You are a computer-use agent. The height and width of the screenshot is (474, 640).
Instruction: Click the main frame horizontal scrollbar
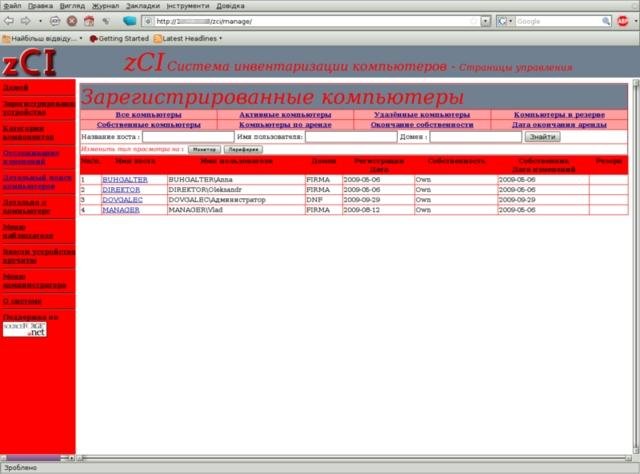click(355, 458)
